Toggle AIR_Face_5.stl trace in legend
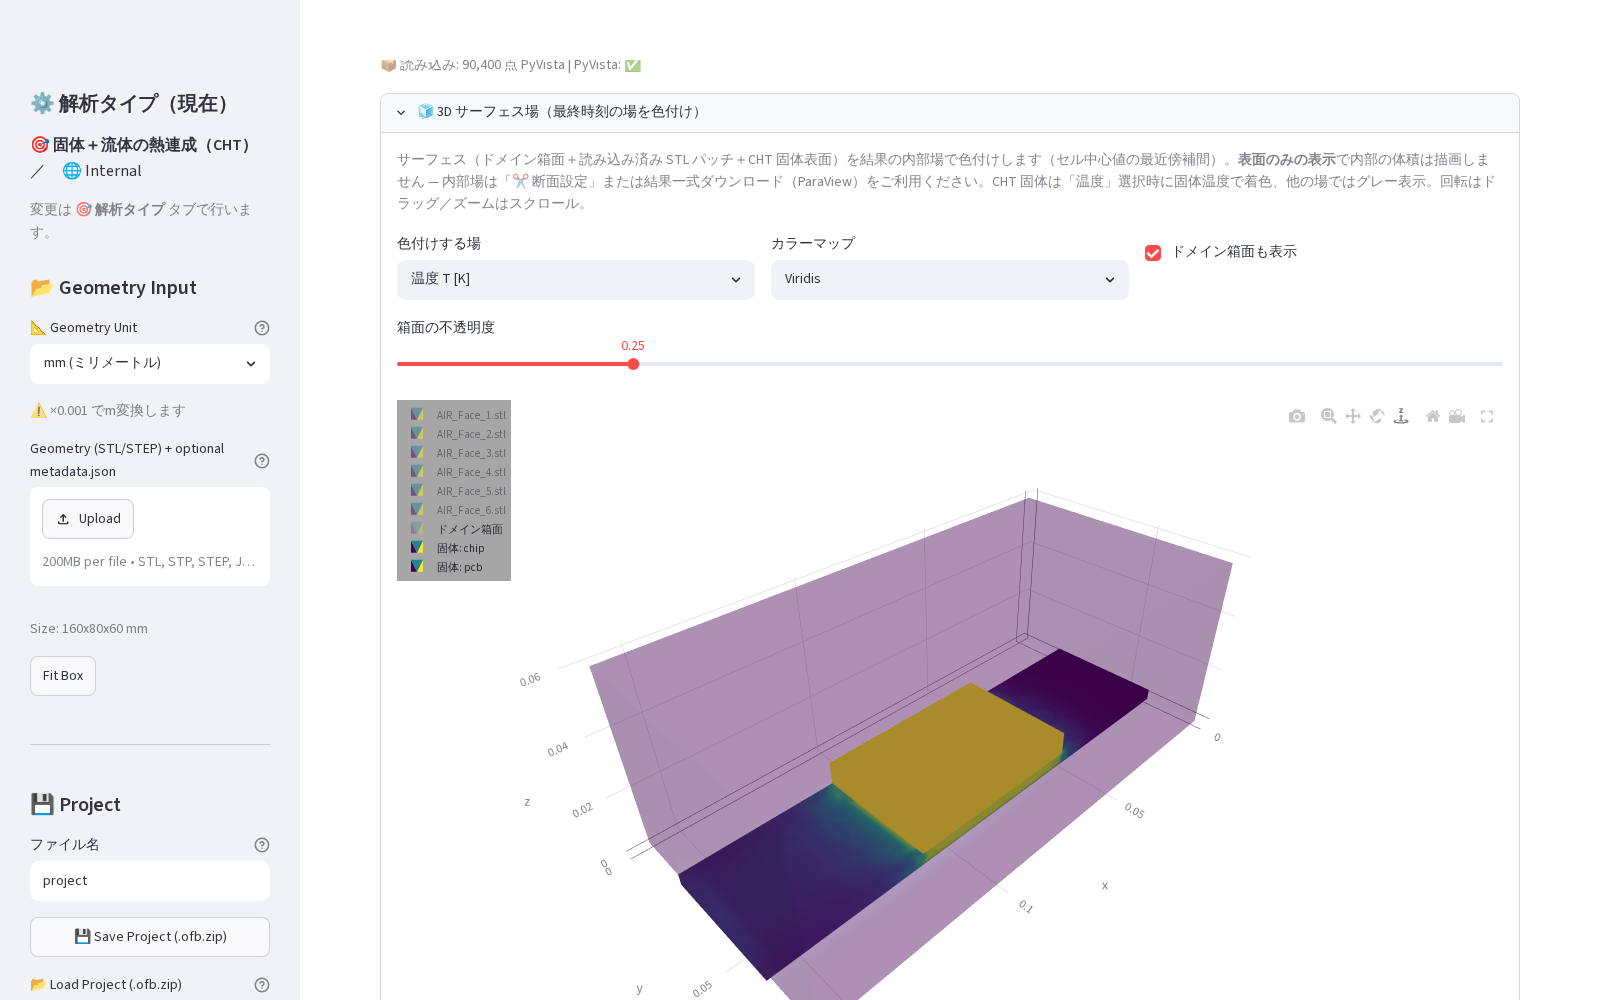 tap(458, 491)
